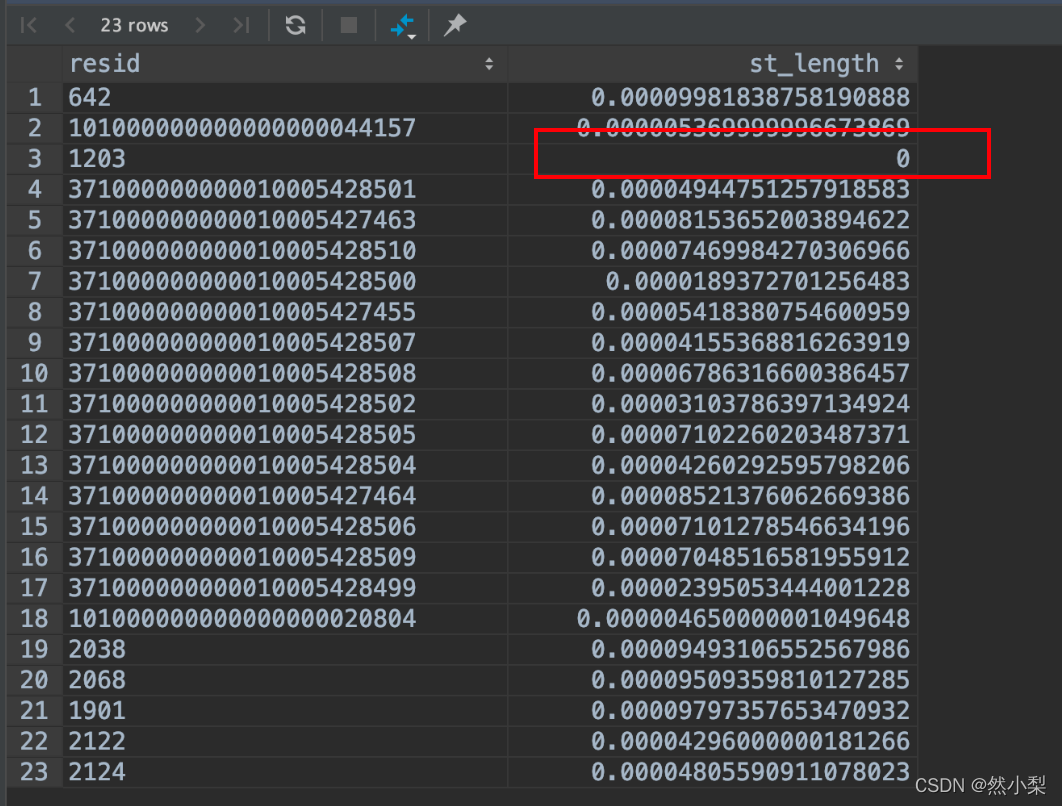This screenshot has width=1062, height=806.
Task: Pin the result tab with pin icon
Action: coord(455,25)
